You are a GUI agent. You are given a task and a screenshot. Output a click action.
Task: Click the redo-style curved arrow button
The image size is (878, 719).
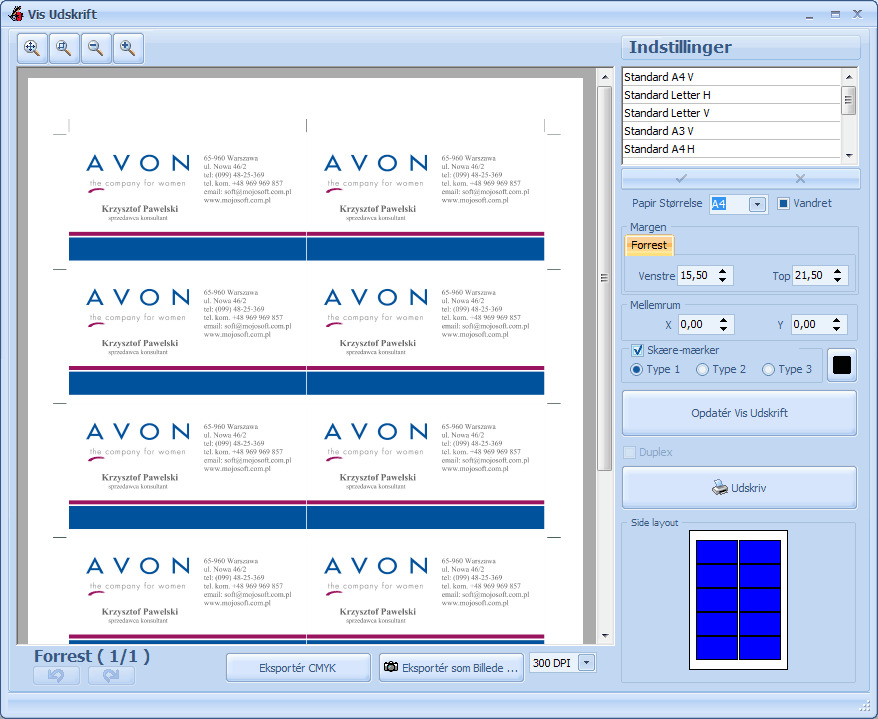[x=111, y=675]
